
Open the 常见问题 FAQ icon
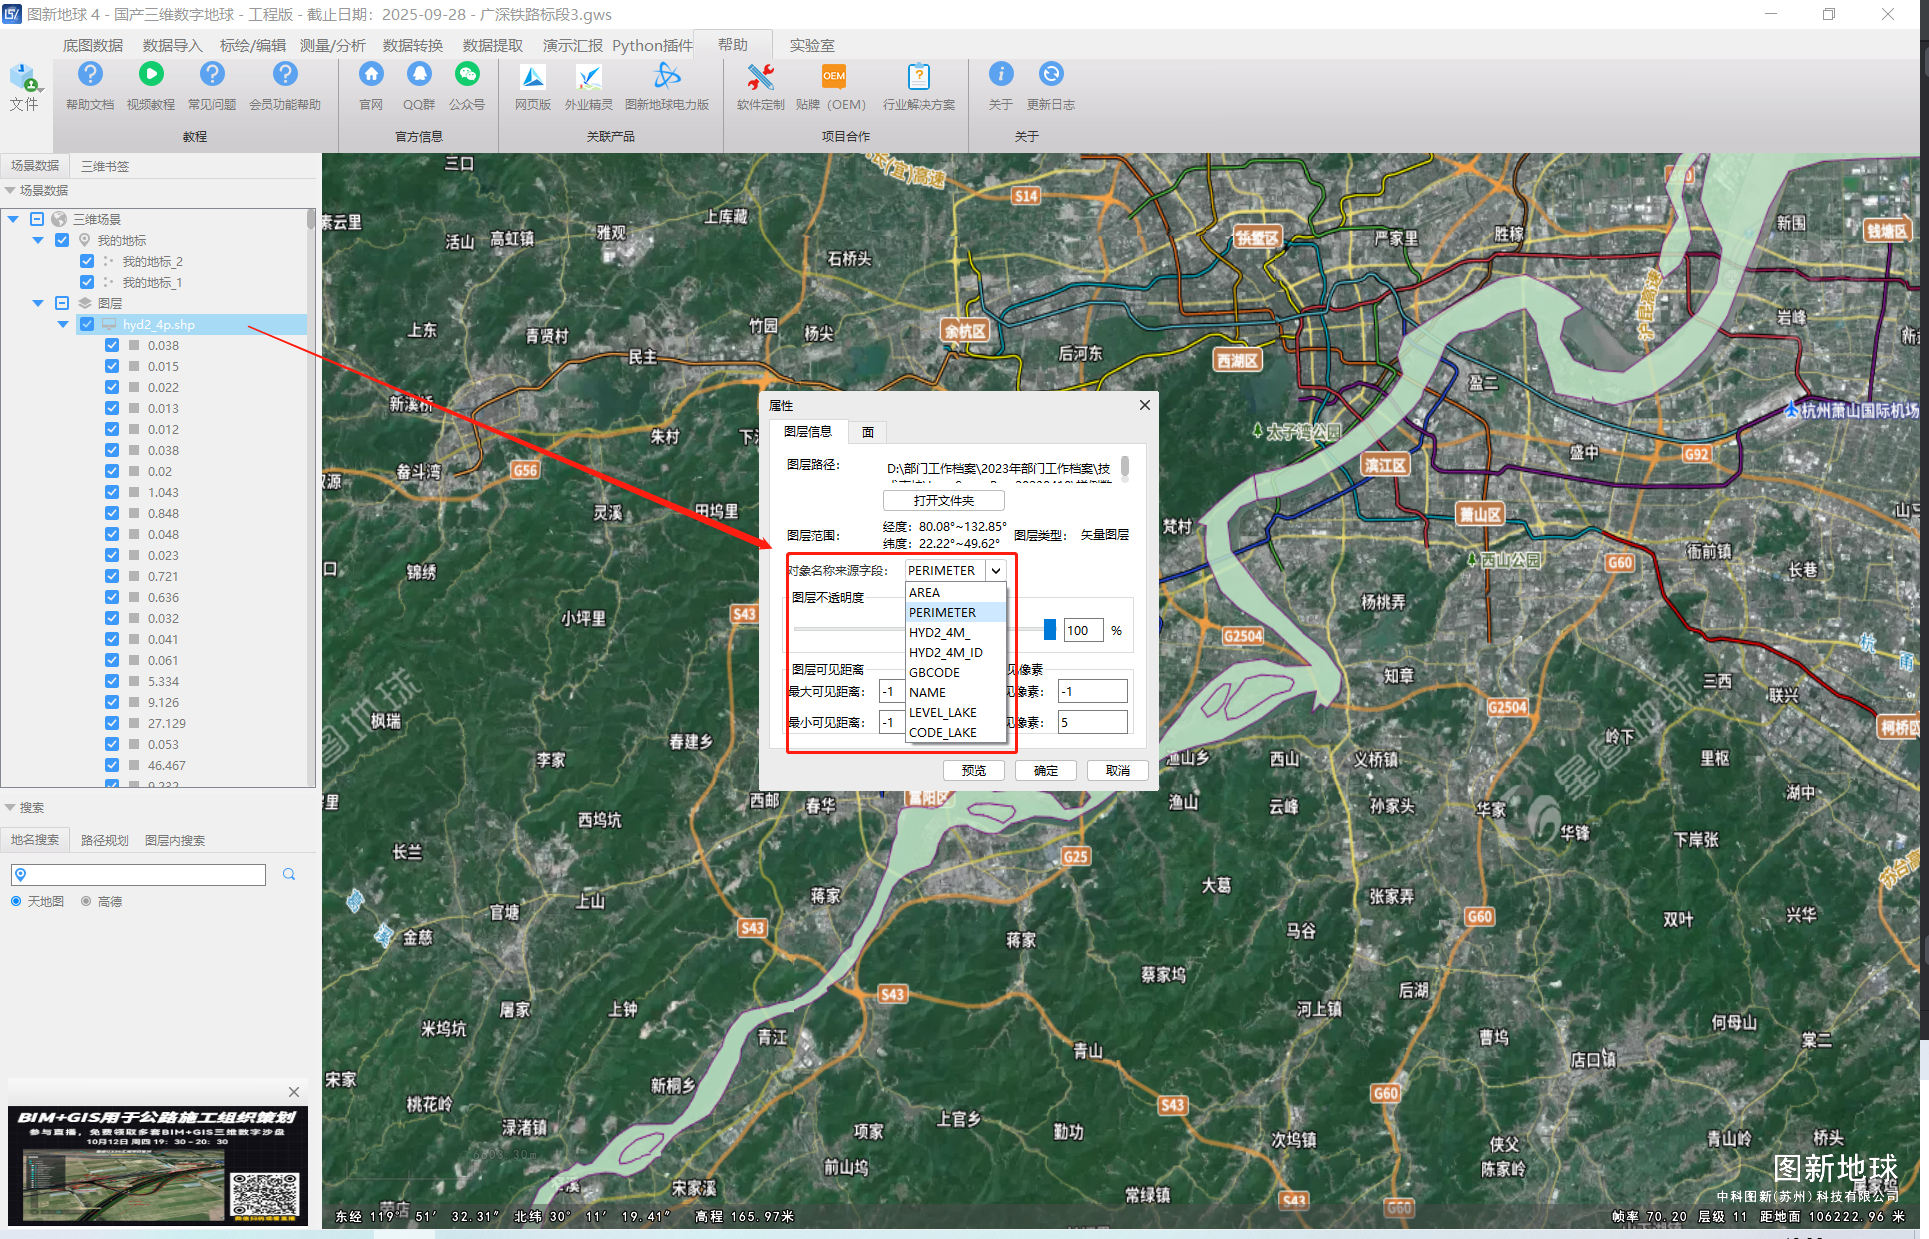click(212, 75)
